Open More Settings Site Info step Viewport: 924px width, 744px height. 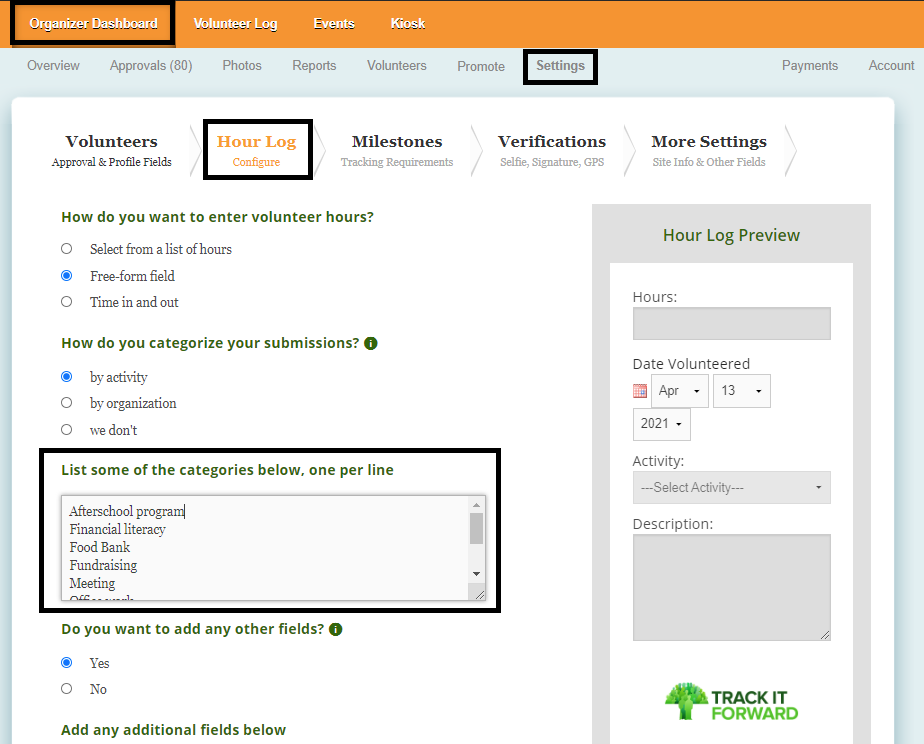click(x=709, y=150)
